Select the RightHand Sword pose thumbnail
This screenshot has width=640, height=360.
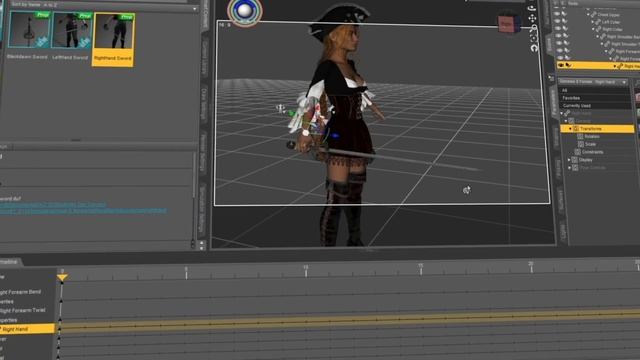pyautogui.click(x=113, y=39)
